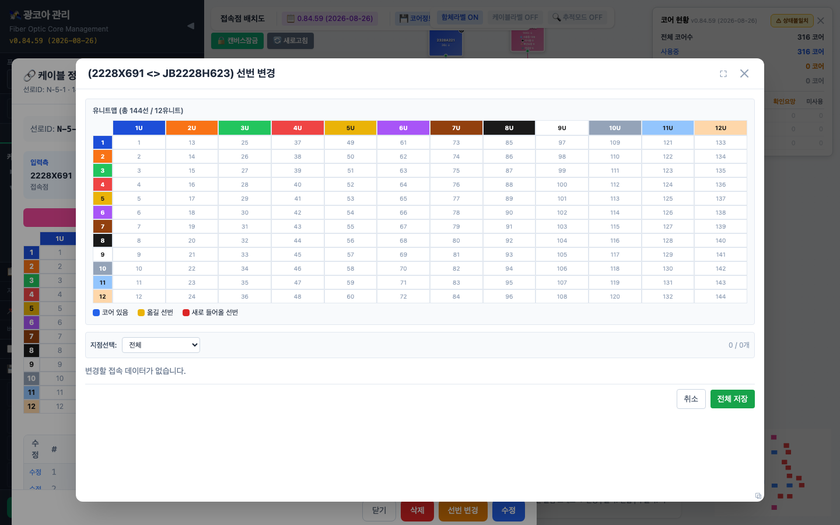
Task: Select the 6U purple unit header
Action: (x=403, y=128)
